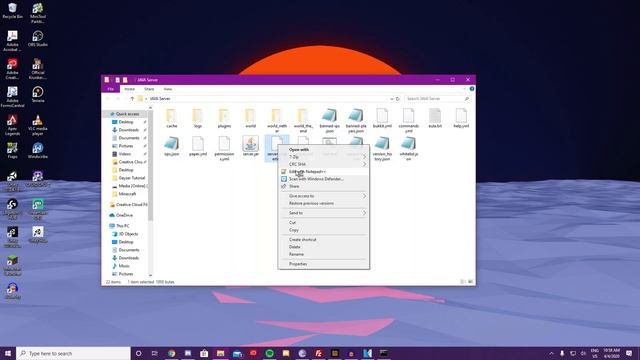This screenshot has width=640, height=360.
Task: Choose Open with in context menu
Action: (299, 150)
